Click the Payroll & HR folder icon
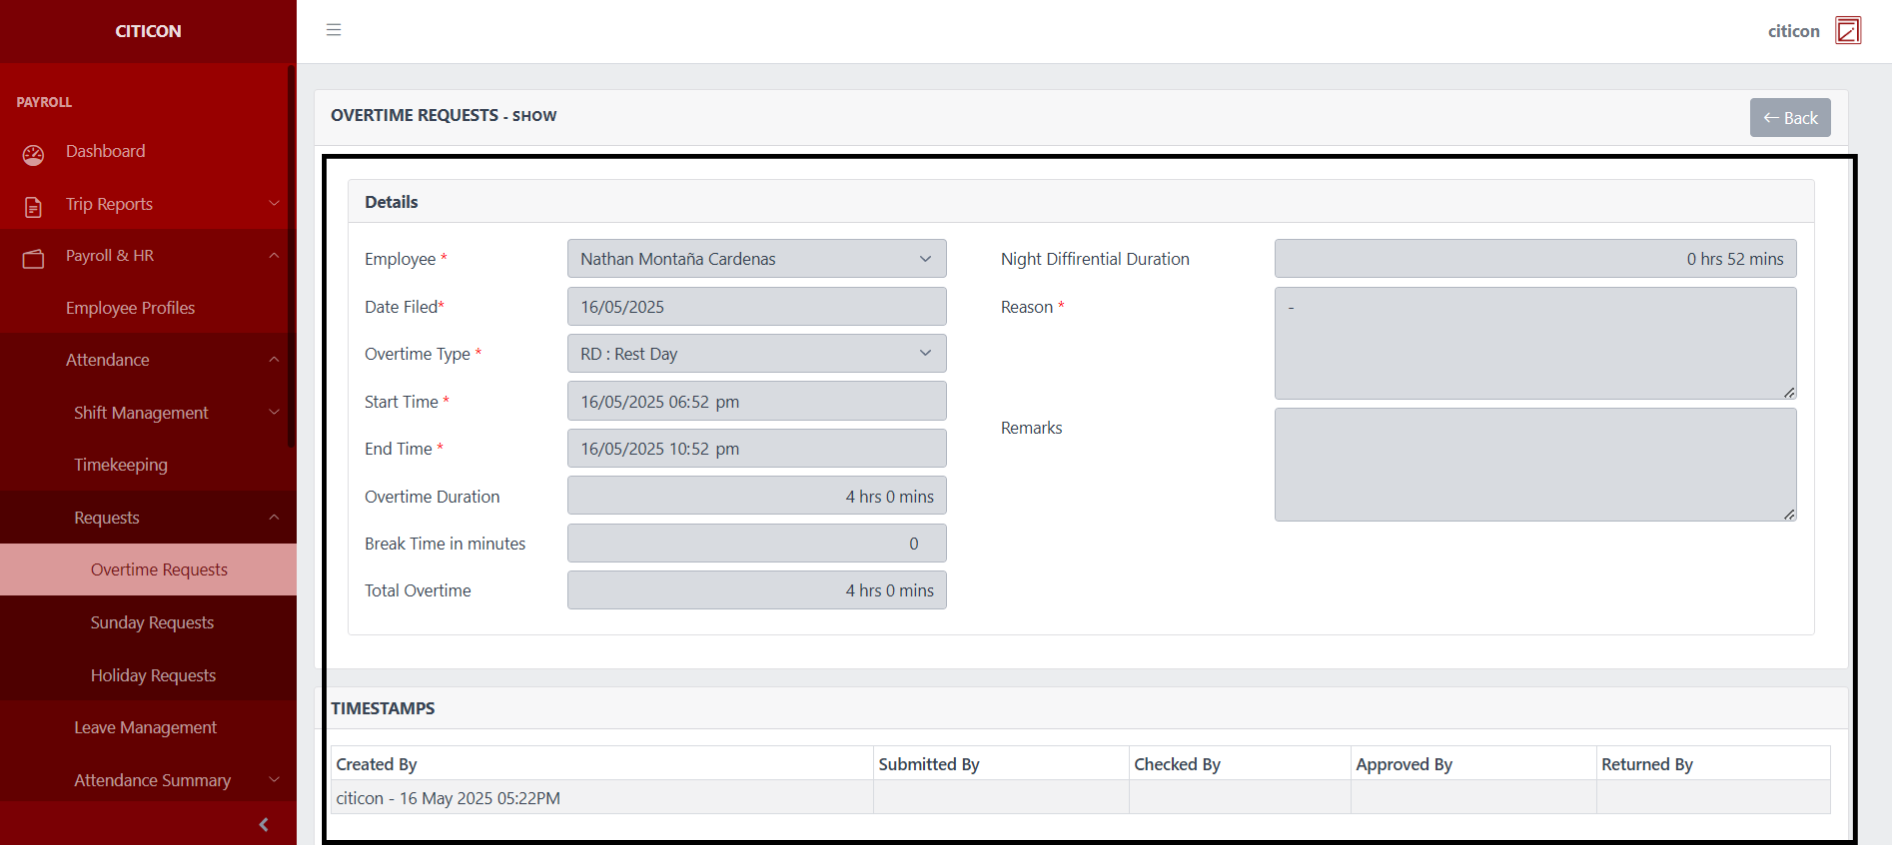The height and width of the screenshot is (845, 1892). [x=34, y=259]
